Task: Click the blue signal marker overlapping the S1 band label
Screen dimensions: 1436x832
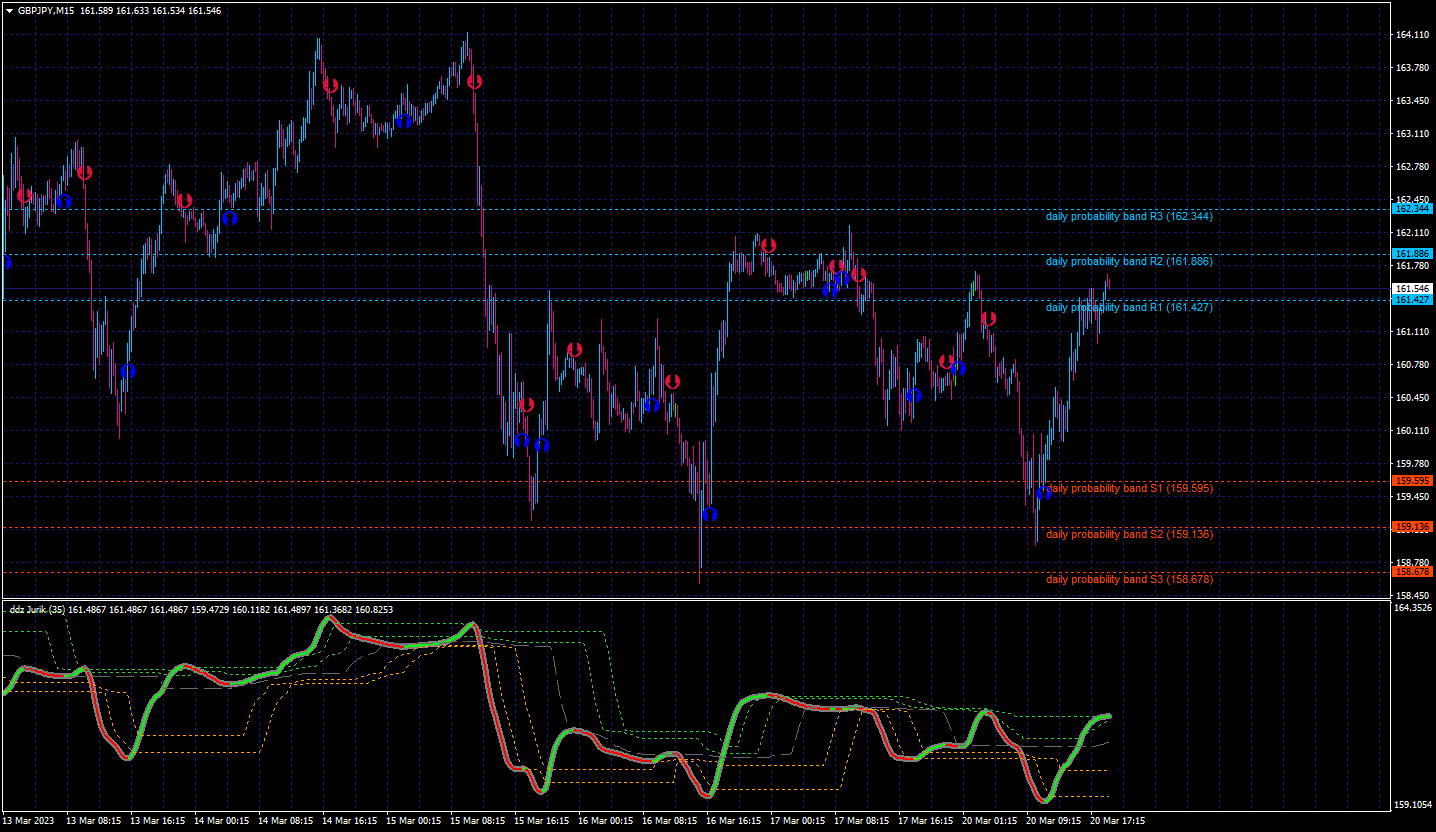Action: pos(1044,493)
